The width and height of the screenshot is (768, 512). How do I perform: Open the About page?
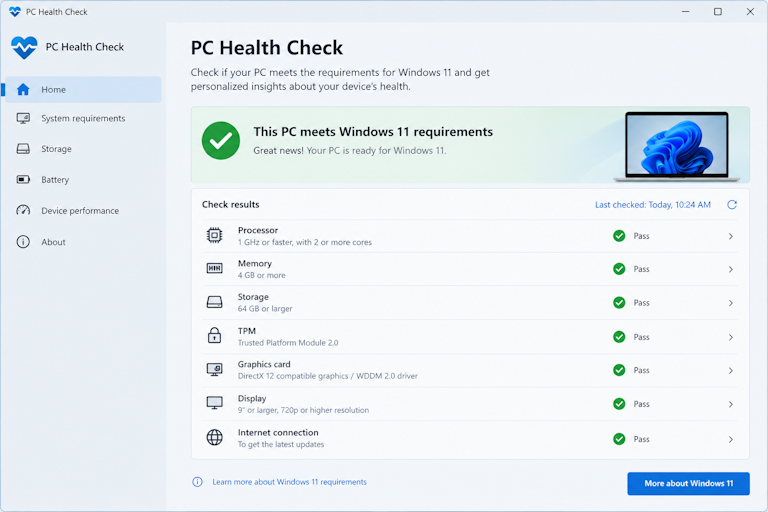point(83,242)
